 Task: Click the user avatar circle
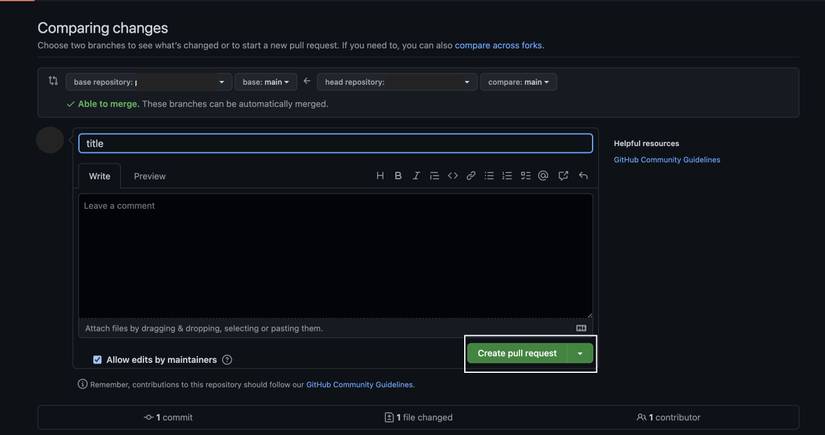click(50, 140)
